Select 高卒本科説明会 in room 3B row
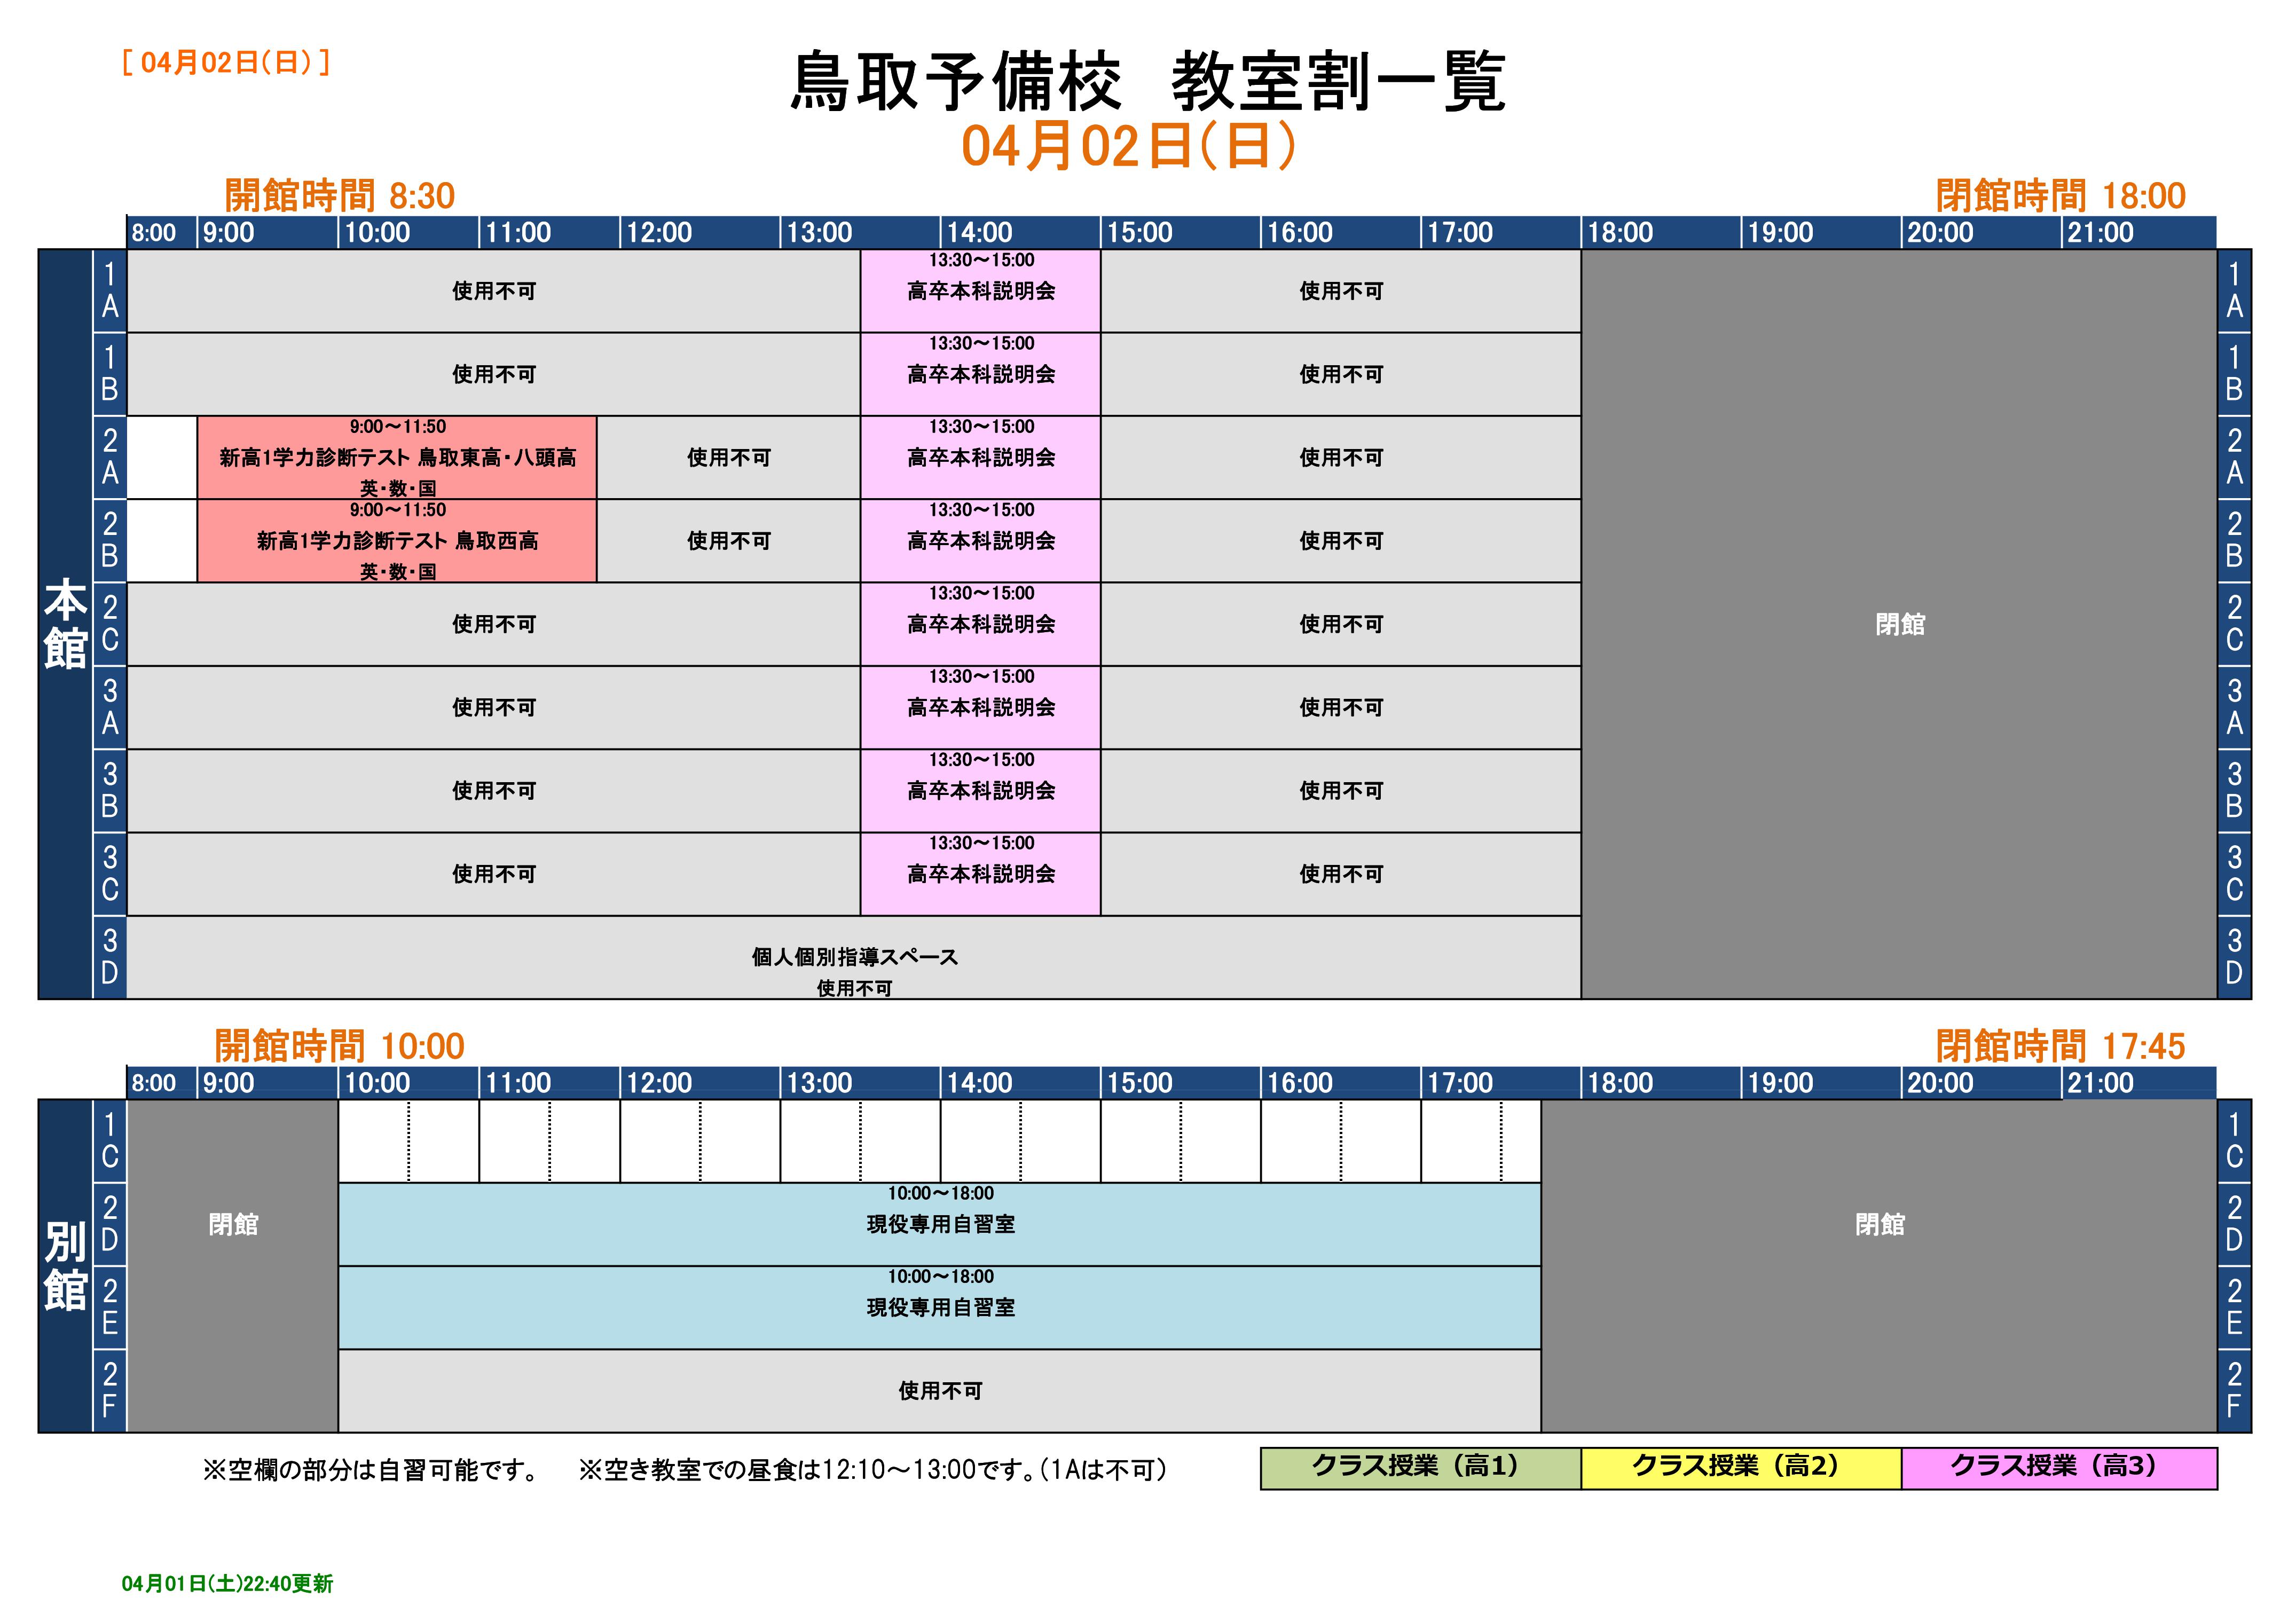The image size is (2296, 1622). tap(981, 791)
